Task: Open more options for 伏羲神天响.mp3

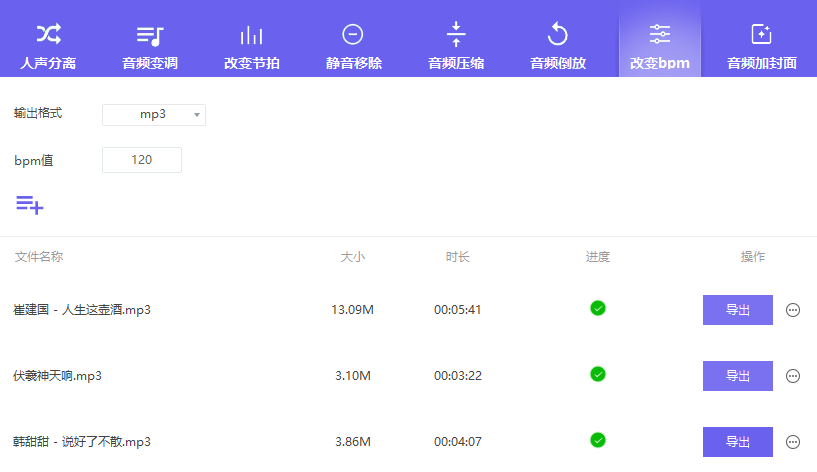Action: 793,376
